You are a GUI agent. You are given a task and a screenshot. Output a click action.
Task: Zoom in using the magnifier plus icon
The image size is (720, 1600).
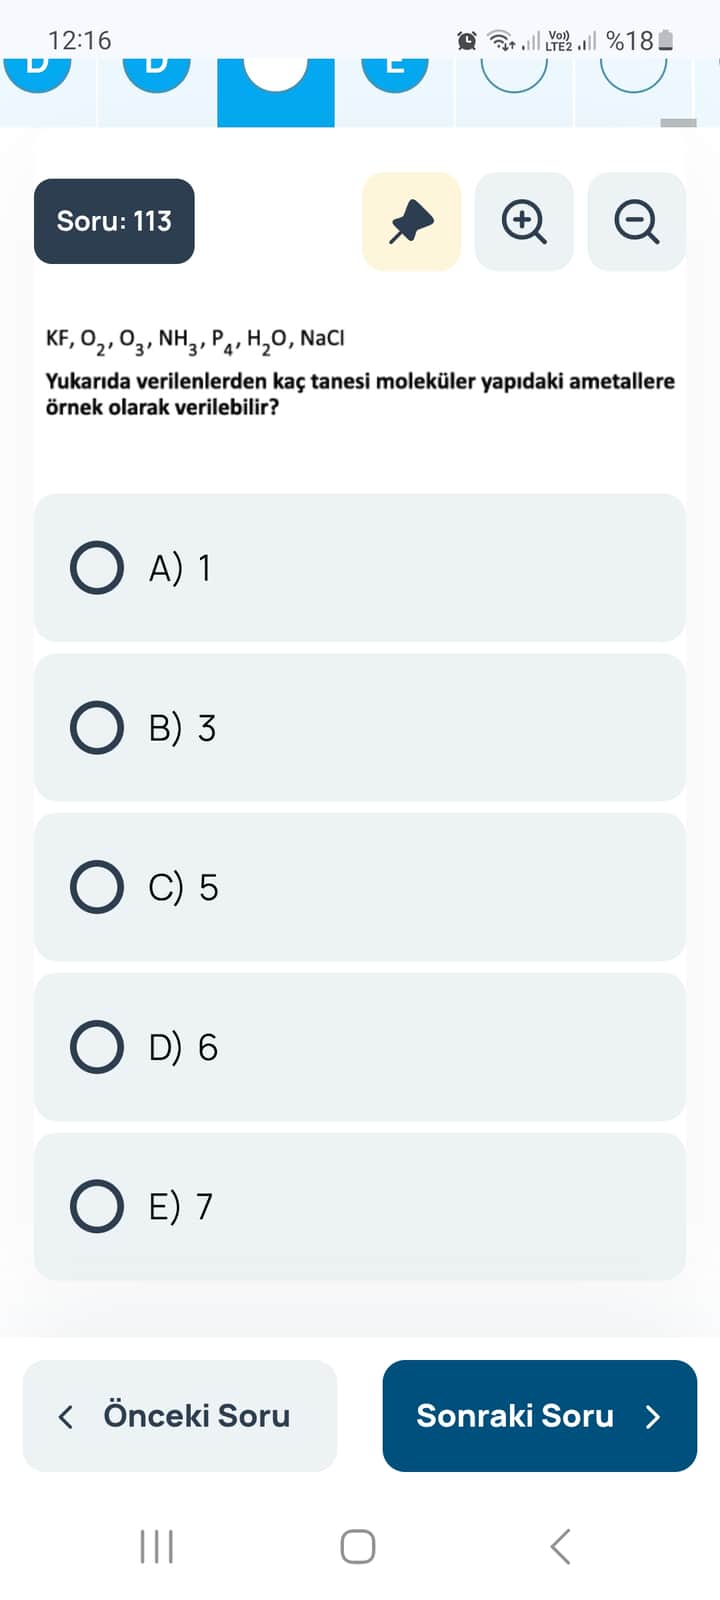524,221
